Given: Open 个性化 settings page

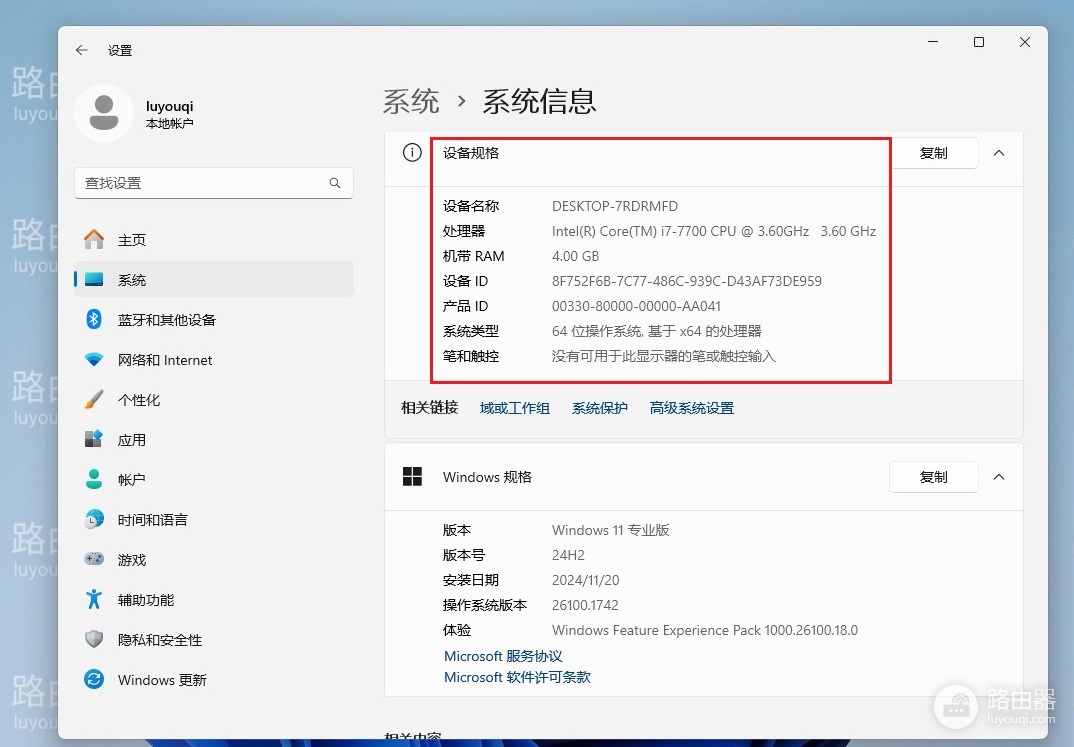Looking at the screenshot, I should click(214, 399).
